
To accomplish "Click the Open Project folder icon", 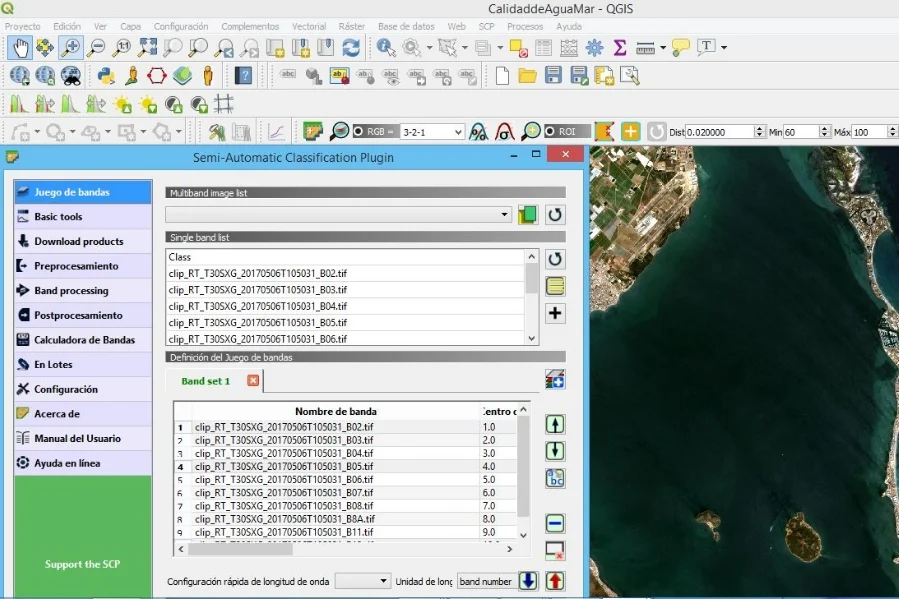I will pos(527,76).
